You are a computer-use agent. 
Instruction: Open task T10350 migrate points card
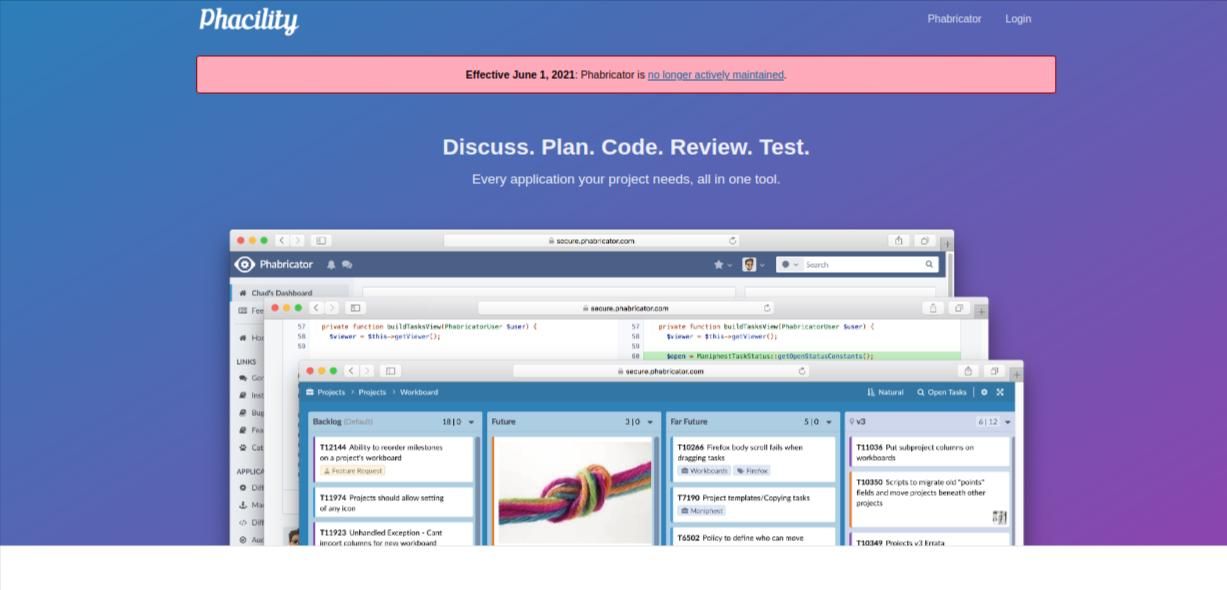coord(930,499)
